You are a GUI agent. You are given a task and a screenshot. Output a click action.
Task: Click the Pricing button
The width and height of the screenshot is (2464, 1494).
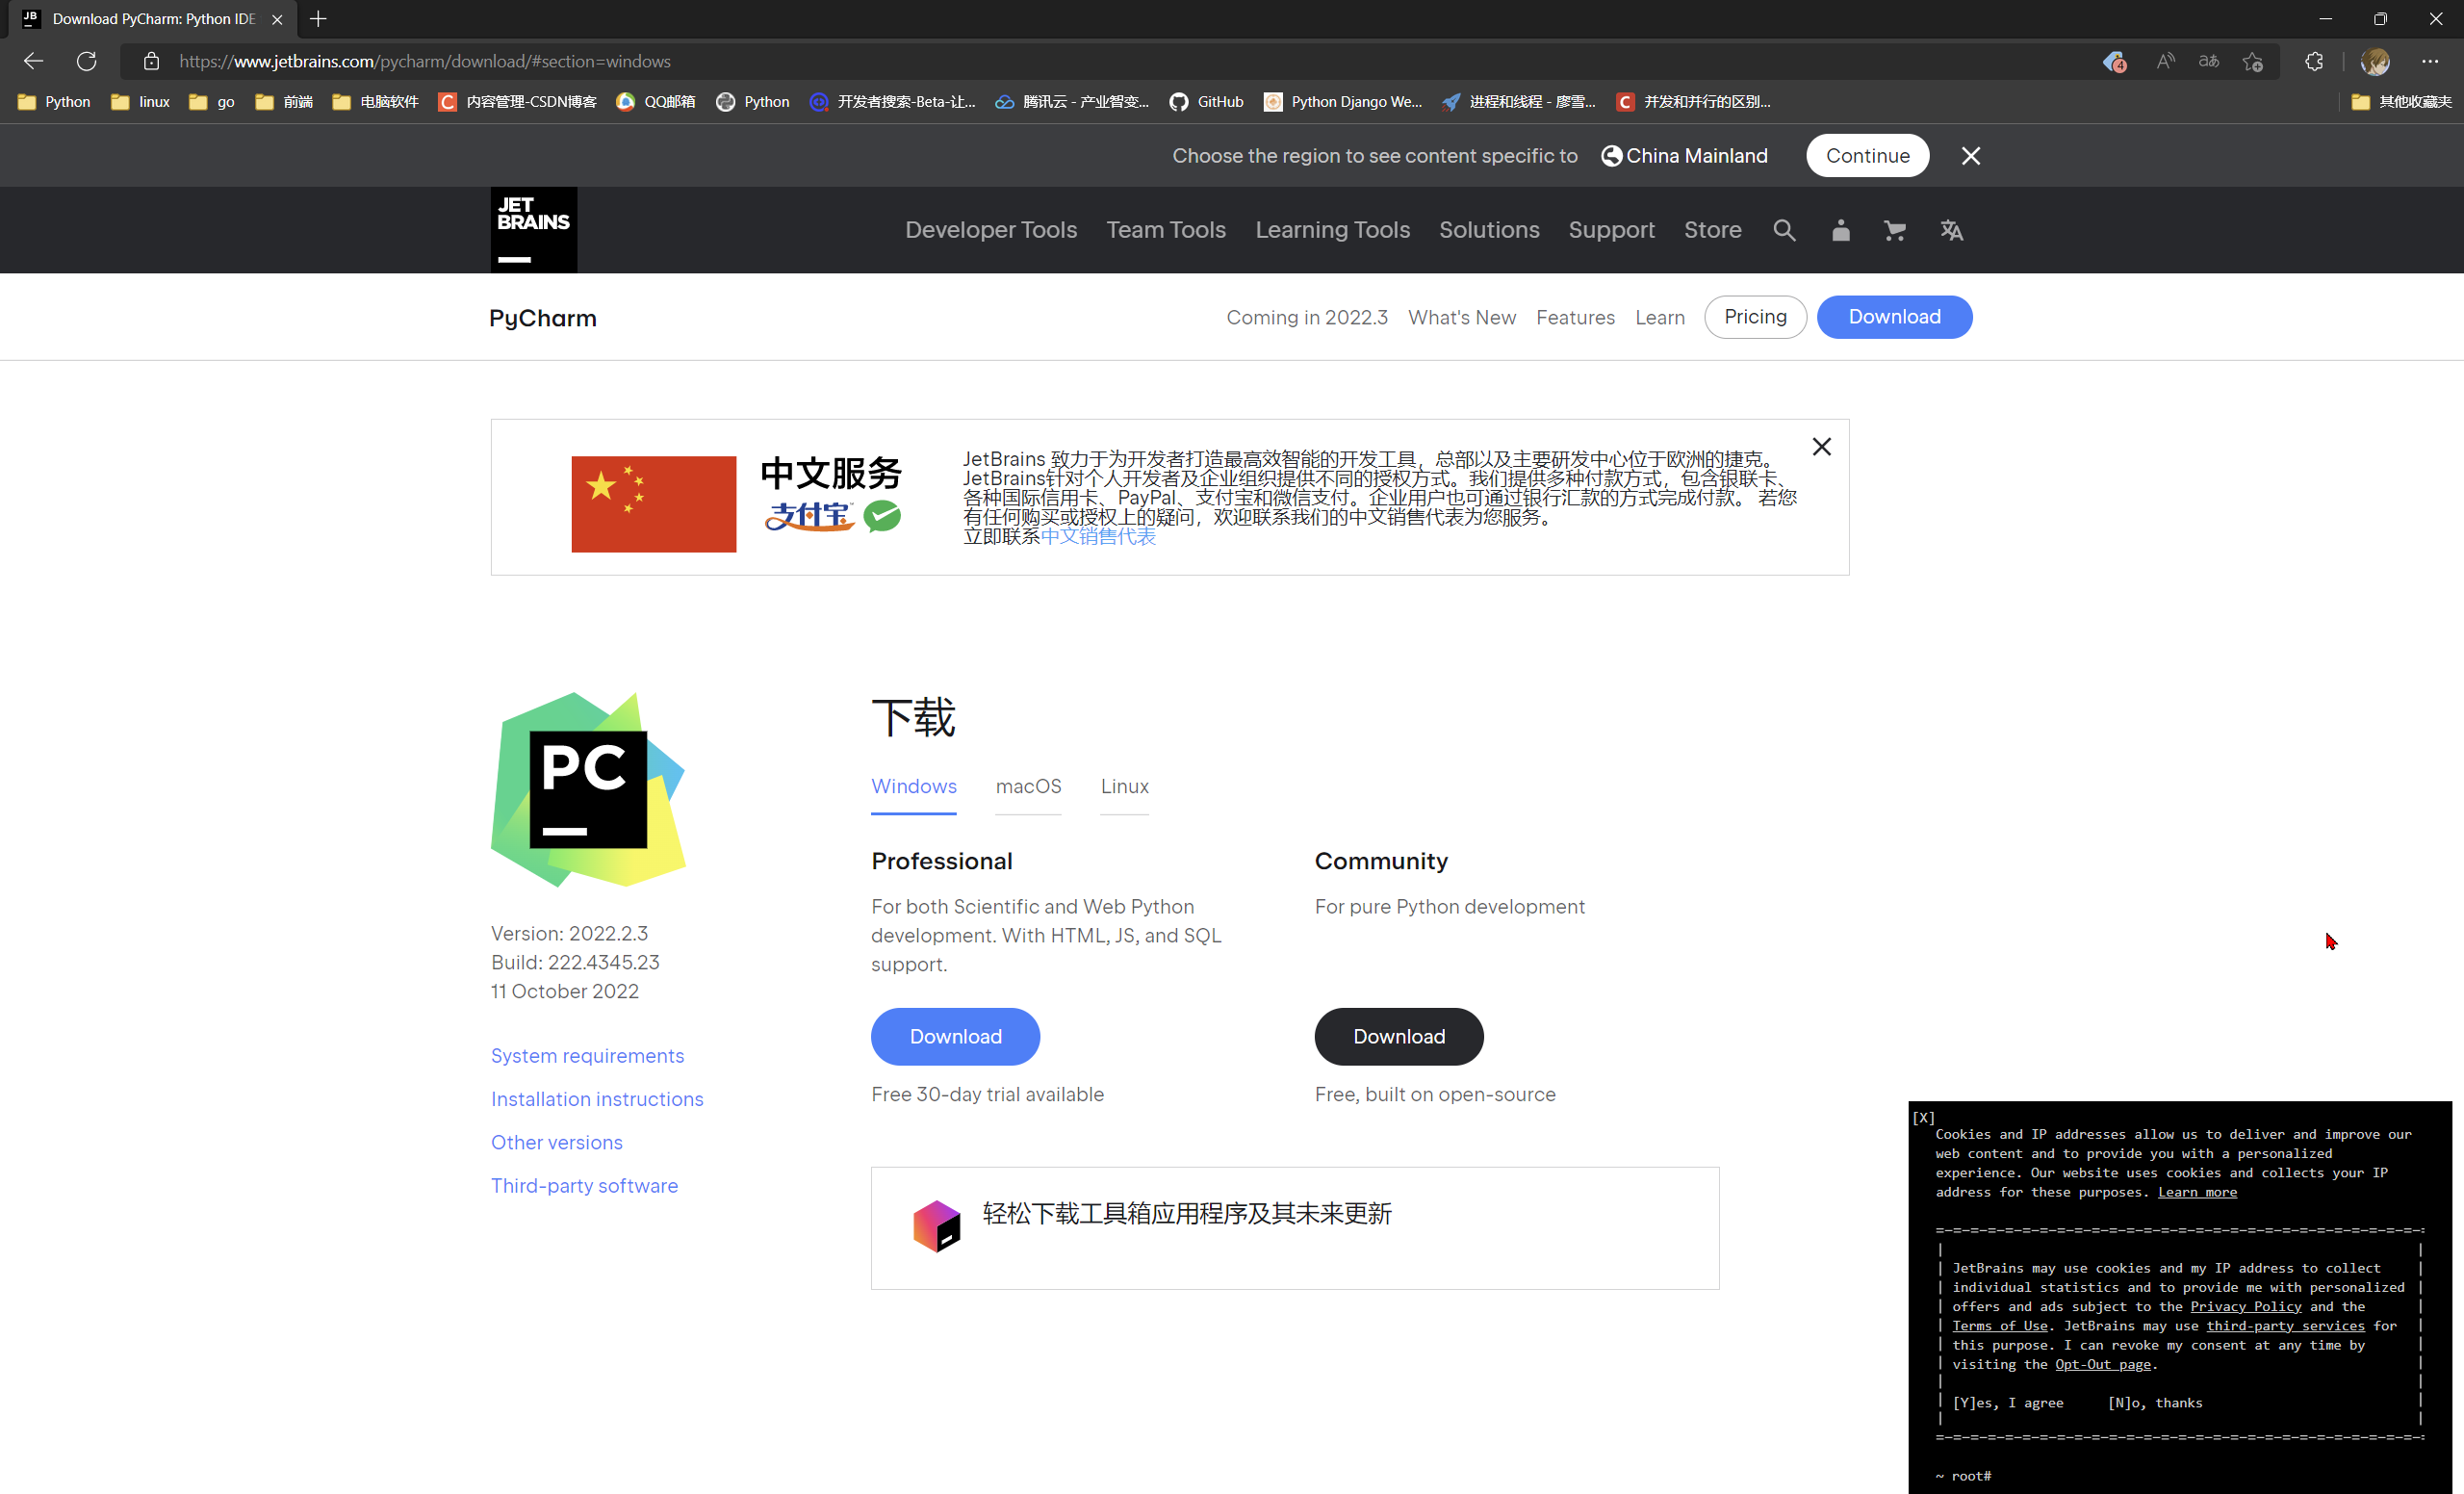tap(1755, 317)
